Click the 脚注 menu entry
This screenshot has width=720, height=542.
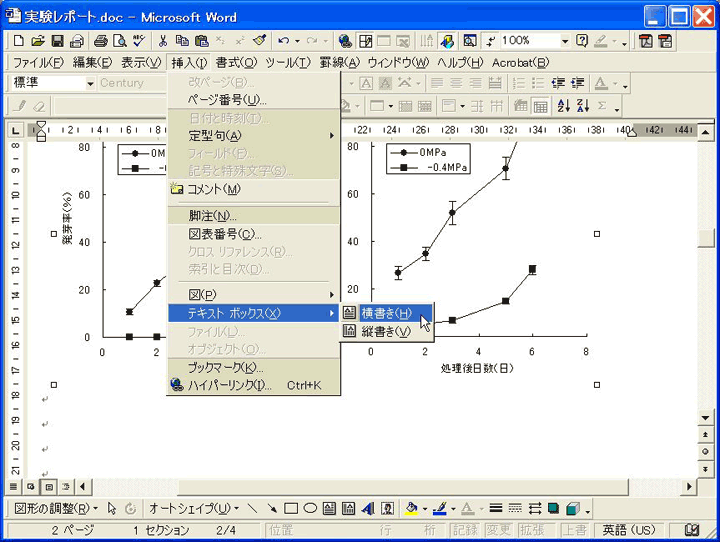coord(212,216)
